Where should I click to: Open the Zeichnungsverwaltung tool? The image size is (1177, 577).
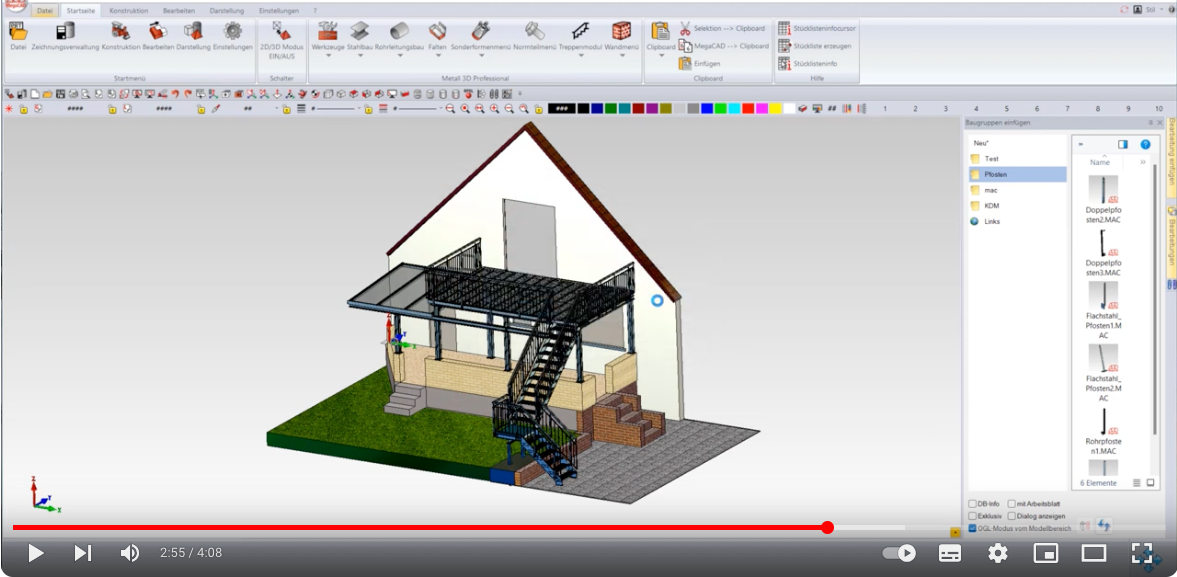[65, 31]
